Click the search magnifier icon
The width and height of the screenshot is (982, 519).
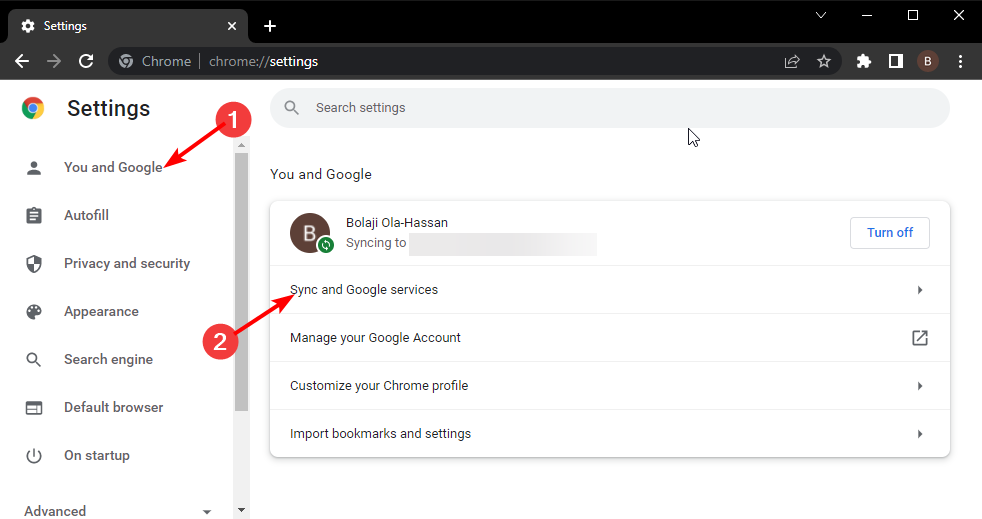pos(291,108)
